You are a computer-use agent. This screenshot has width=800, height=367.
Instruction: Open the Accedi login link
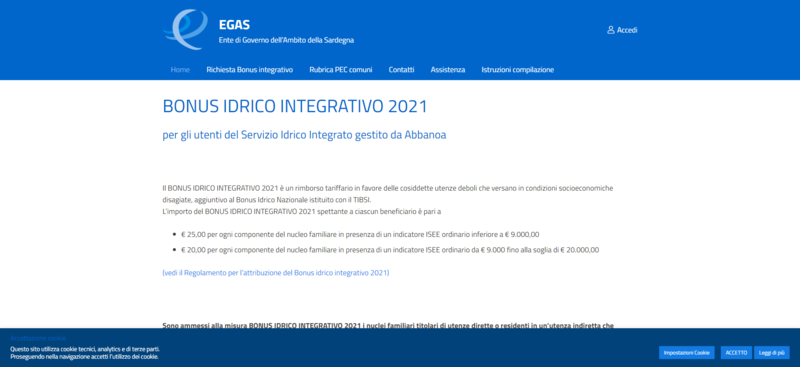point(622,30)
